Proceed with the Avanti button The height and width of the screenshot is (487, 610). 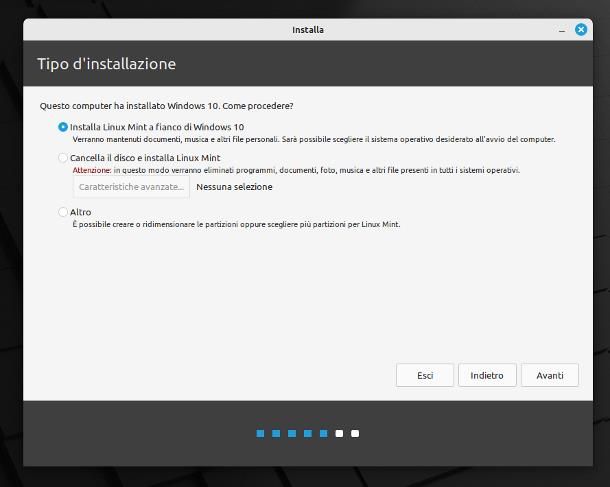pos(550,375)
